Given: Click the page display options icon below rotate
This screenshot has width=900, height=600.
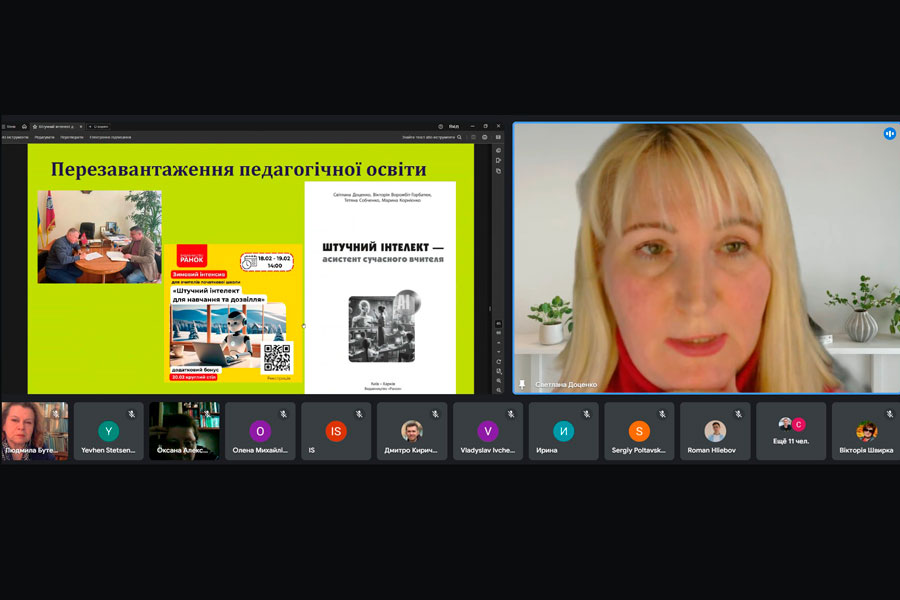Looking at the screenshot, I should pyautogui.click(x=498, y=371).
